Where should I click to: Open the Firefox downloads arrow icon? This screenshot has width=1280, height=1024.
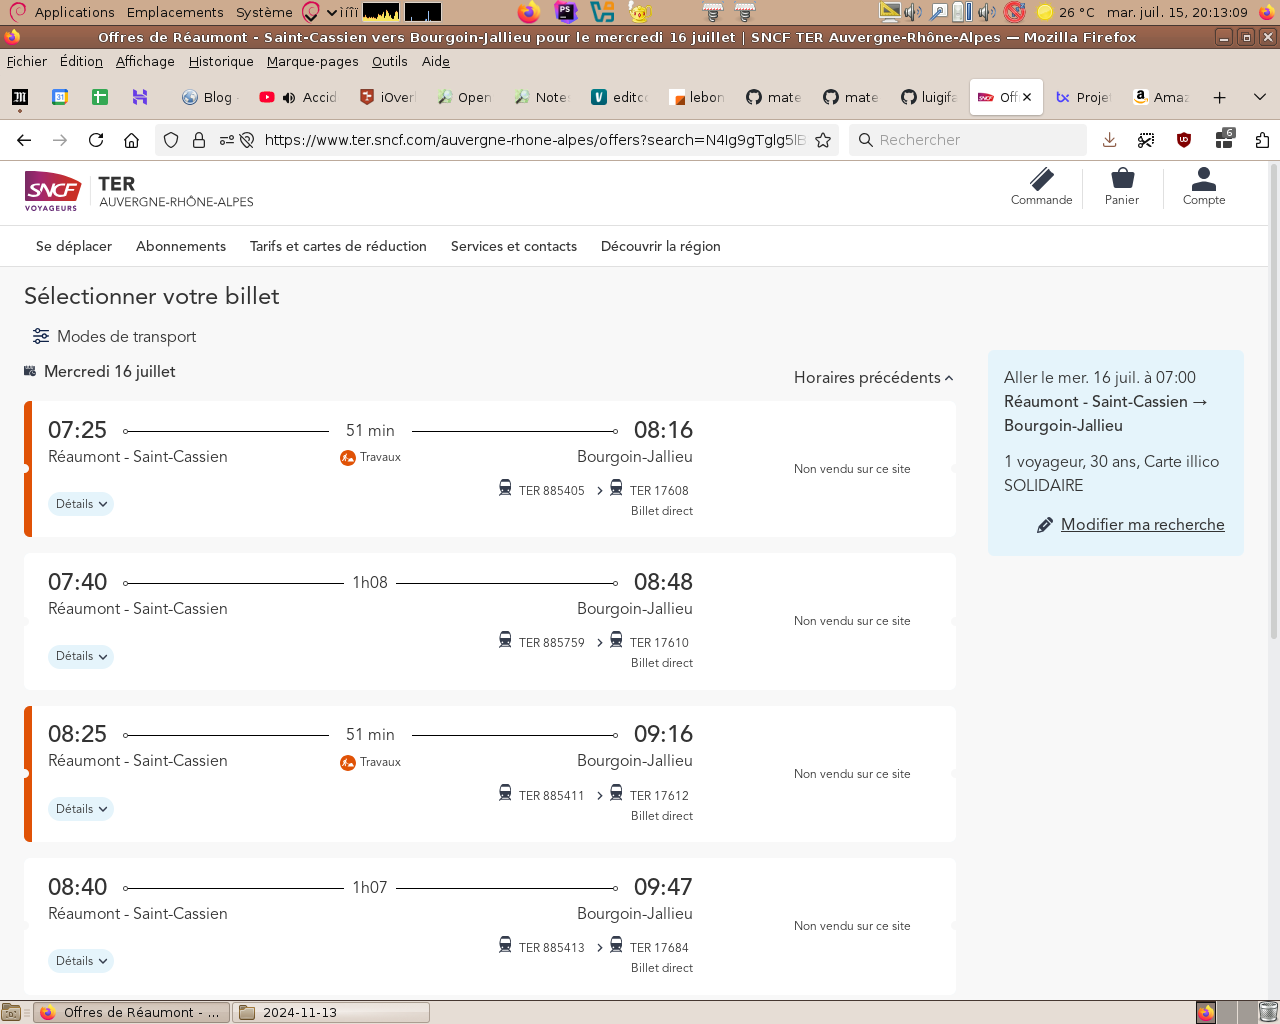(x=1109, y=140)
